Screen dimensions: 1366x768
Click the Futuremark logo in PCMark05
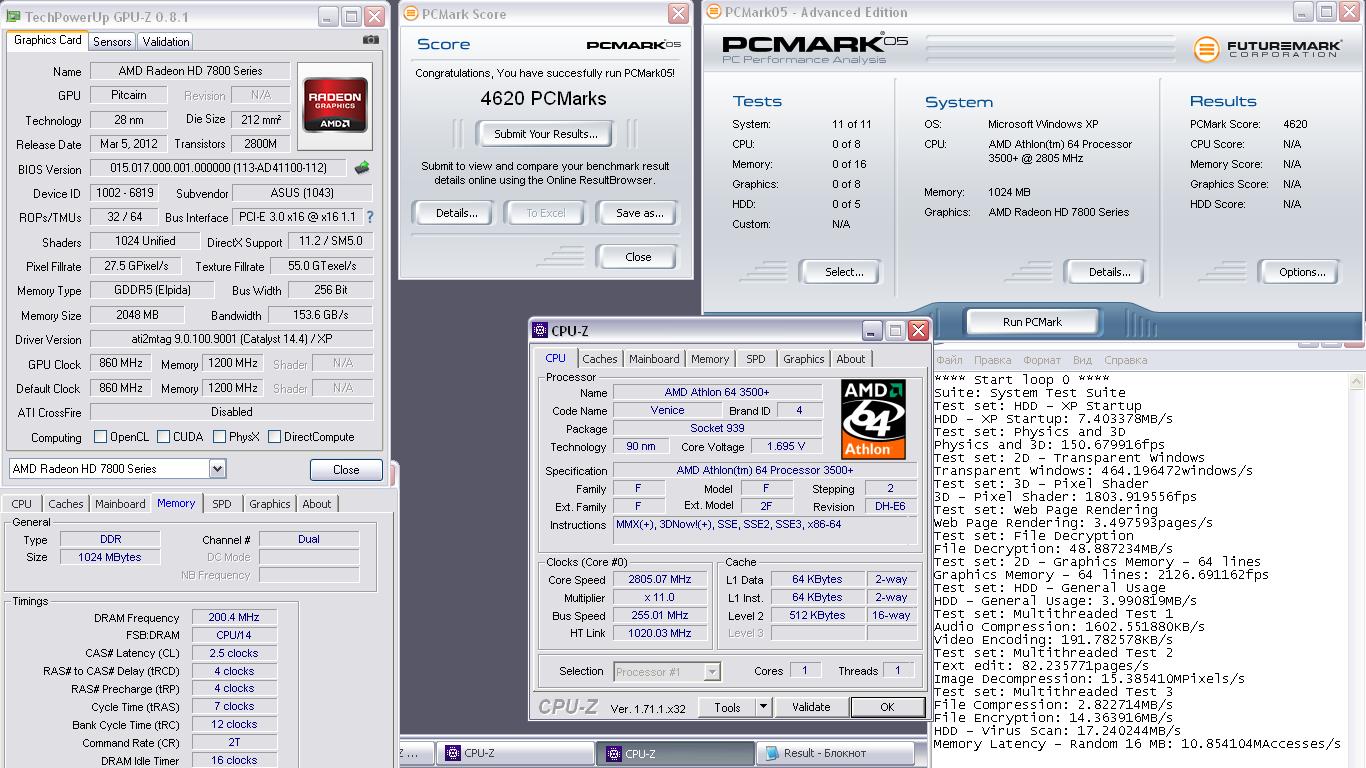(1266, 48)
